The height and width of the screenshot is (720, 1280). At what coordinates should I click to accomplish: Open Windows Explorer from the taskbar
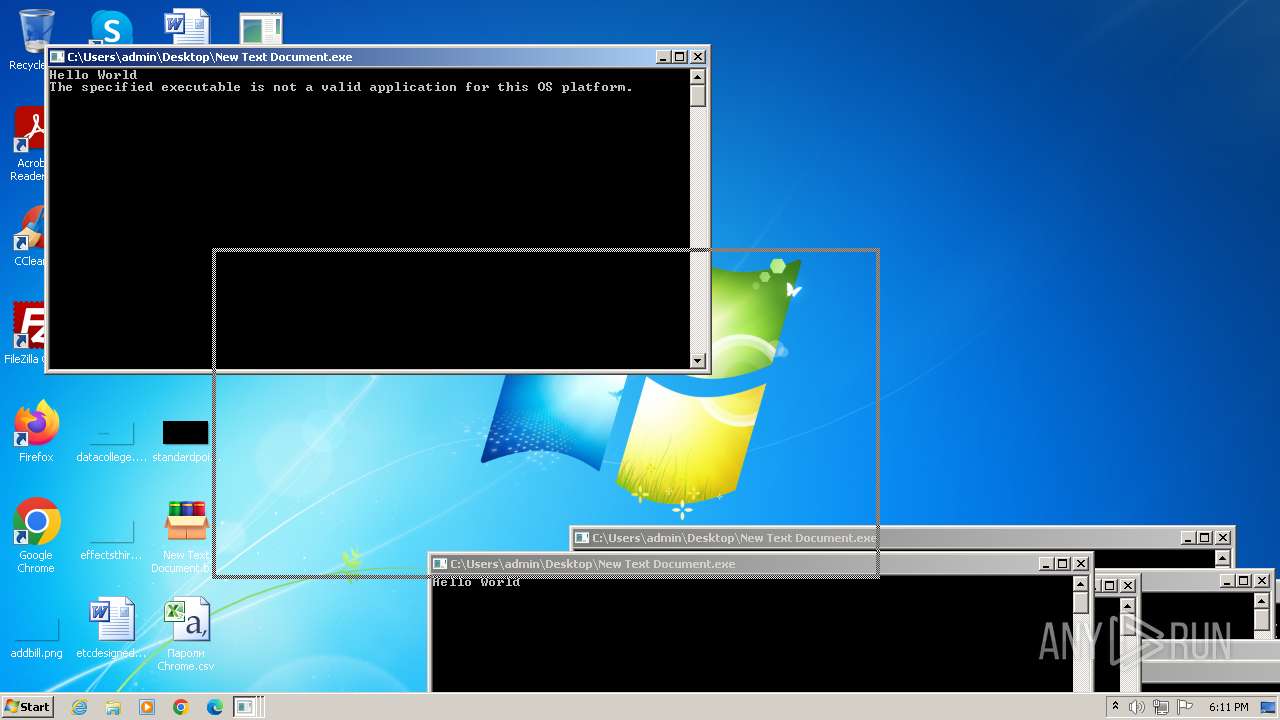(113, 707)
